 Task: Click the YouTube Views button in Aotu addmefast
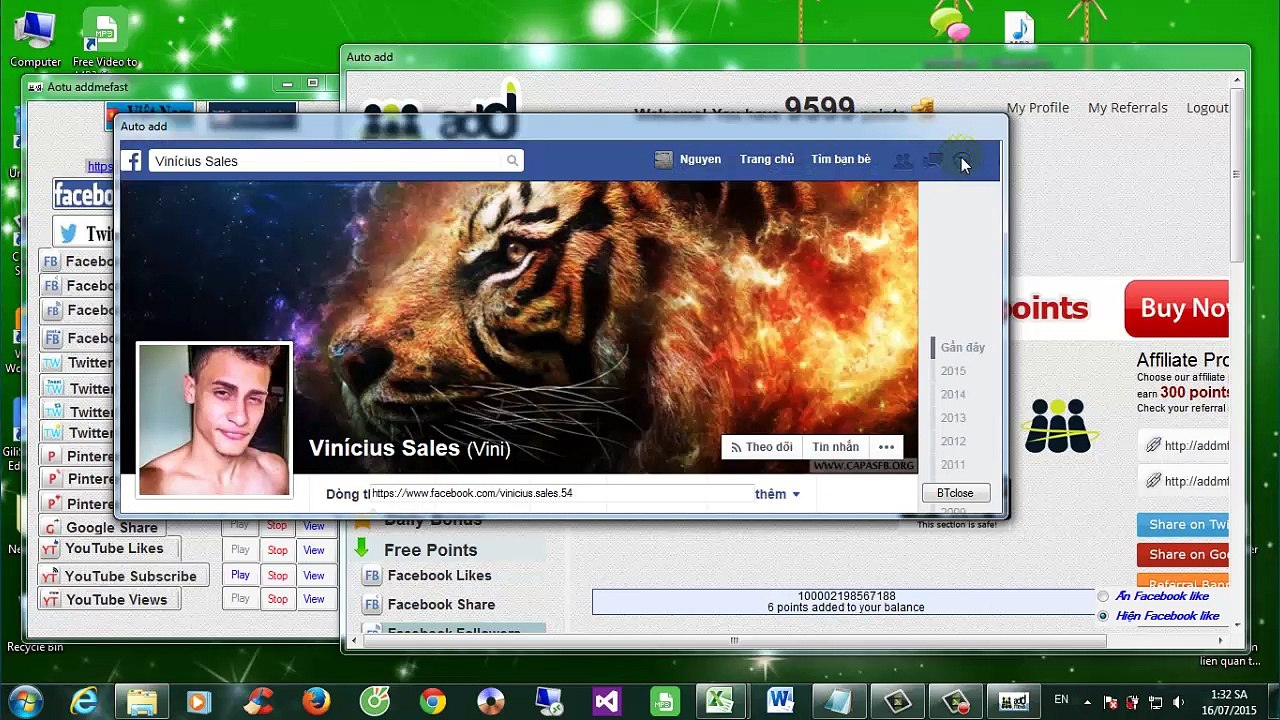(110, 600)
